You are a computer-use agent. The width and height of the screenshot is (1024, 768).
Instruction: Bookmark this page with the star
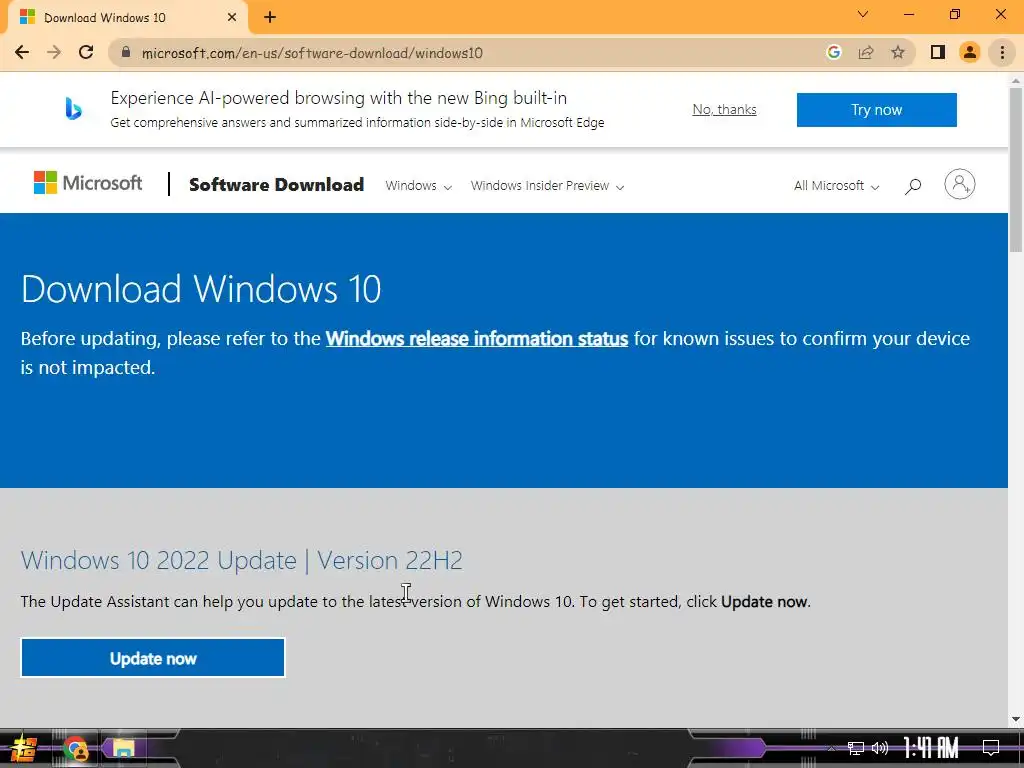point(898,53)
